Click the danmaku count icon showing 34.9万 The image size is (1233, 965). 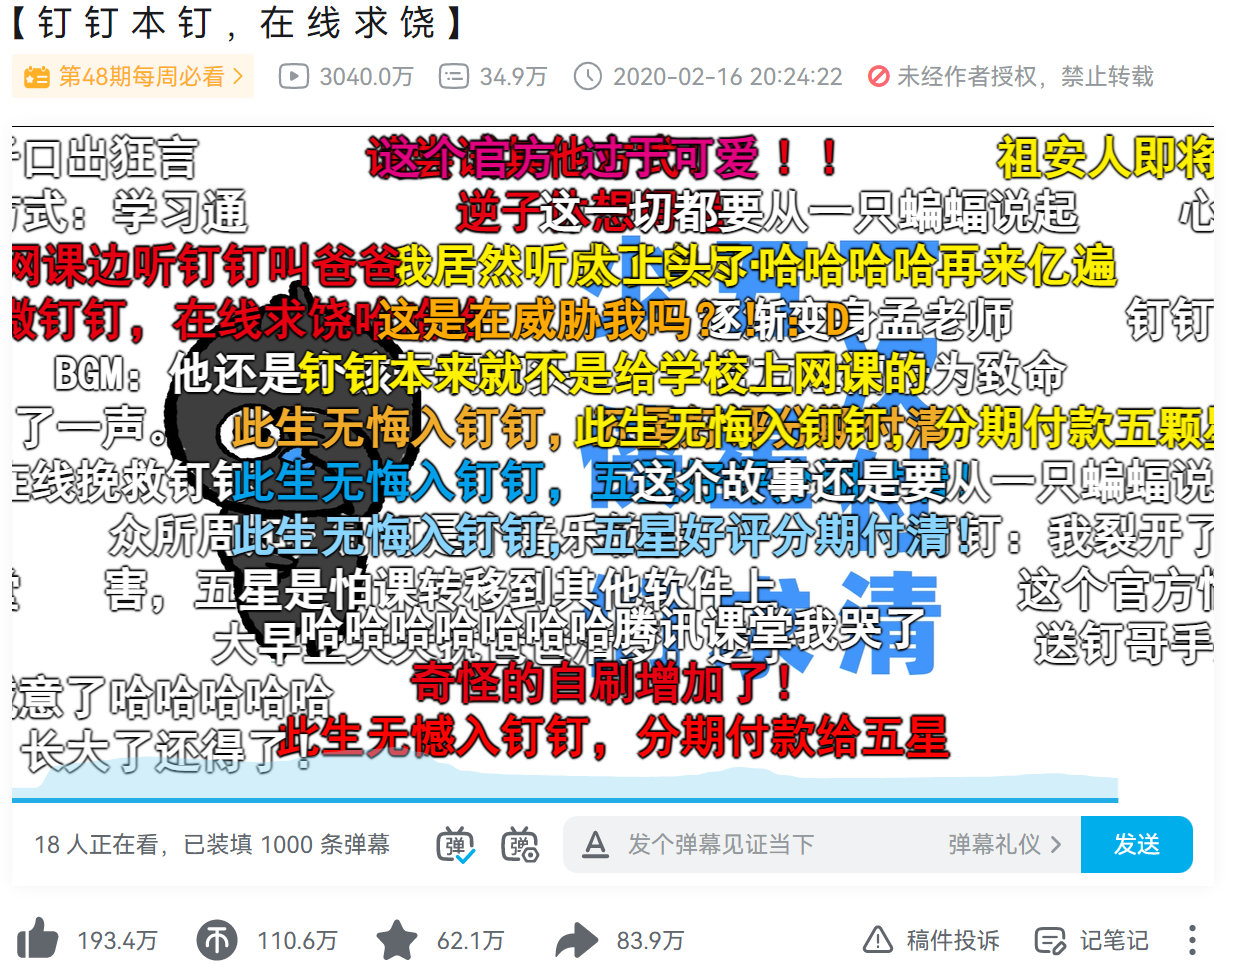tap(453, 77)
